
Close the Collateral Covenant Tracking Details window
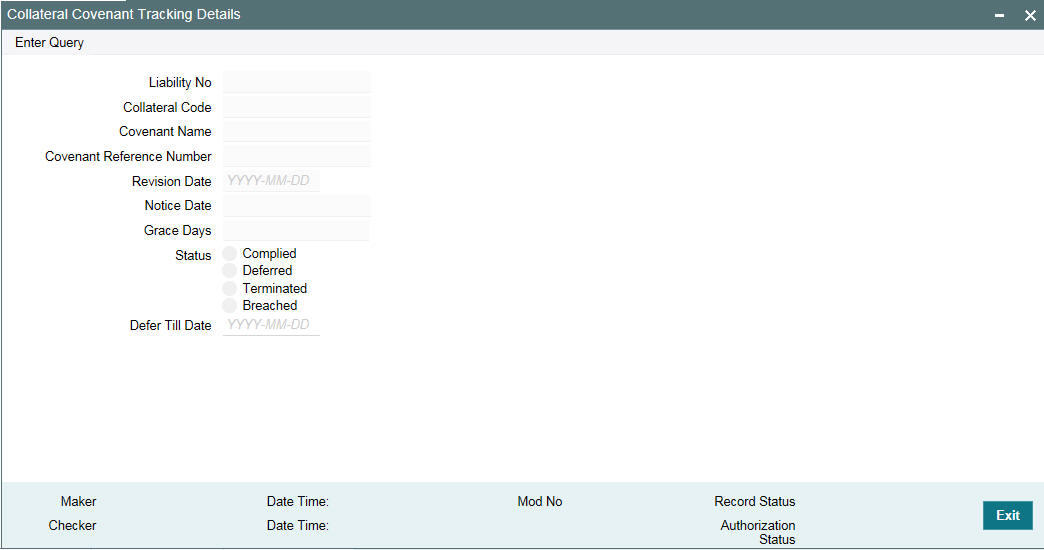[1030, 15]
